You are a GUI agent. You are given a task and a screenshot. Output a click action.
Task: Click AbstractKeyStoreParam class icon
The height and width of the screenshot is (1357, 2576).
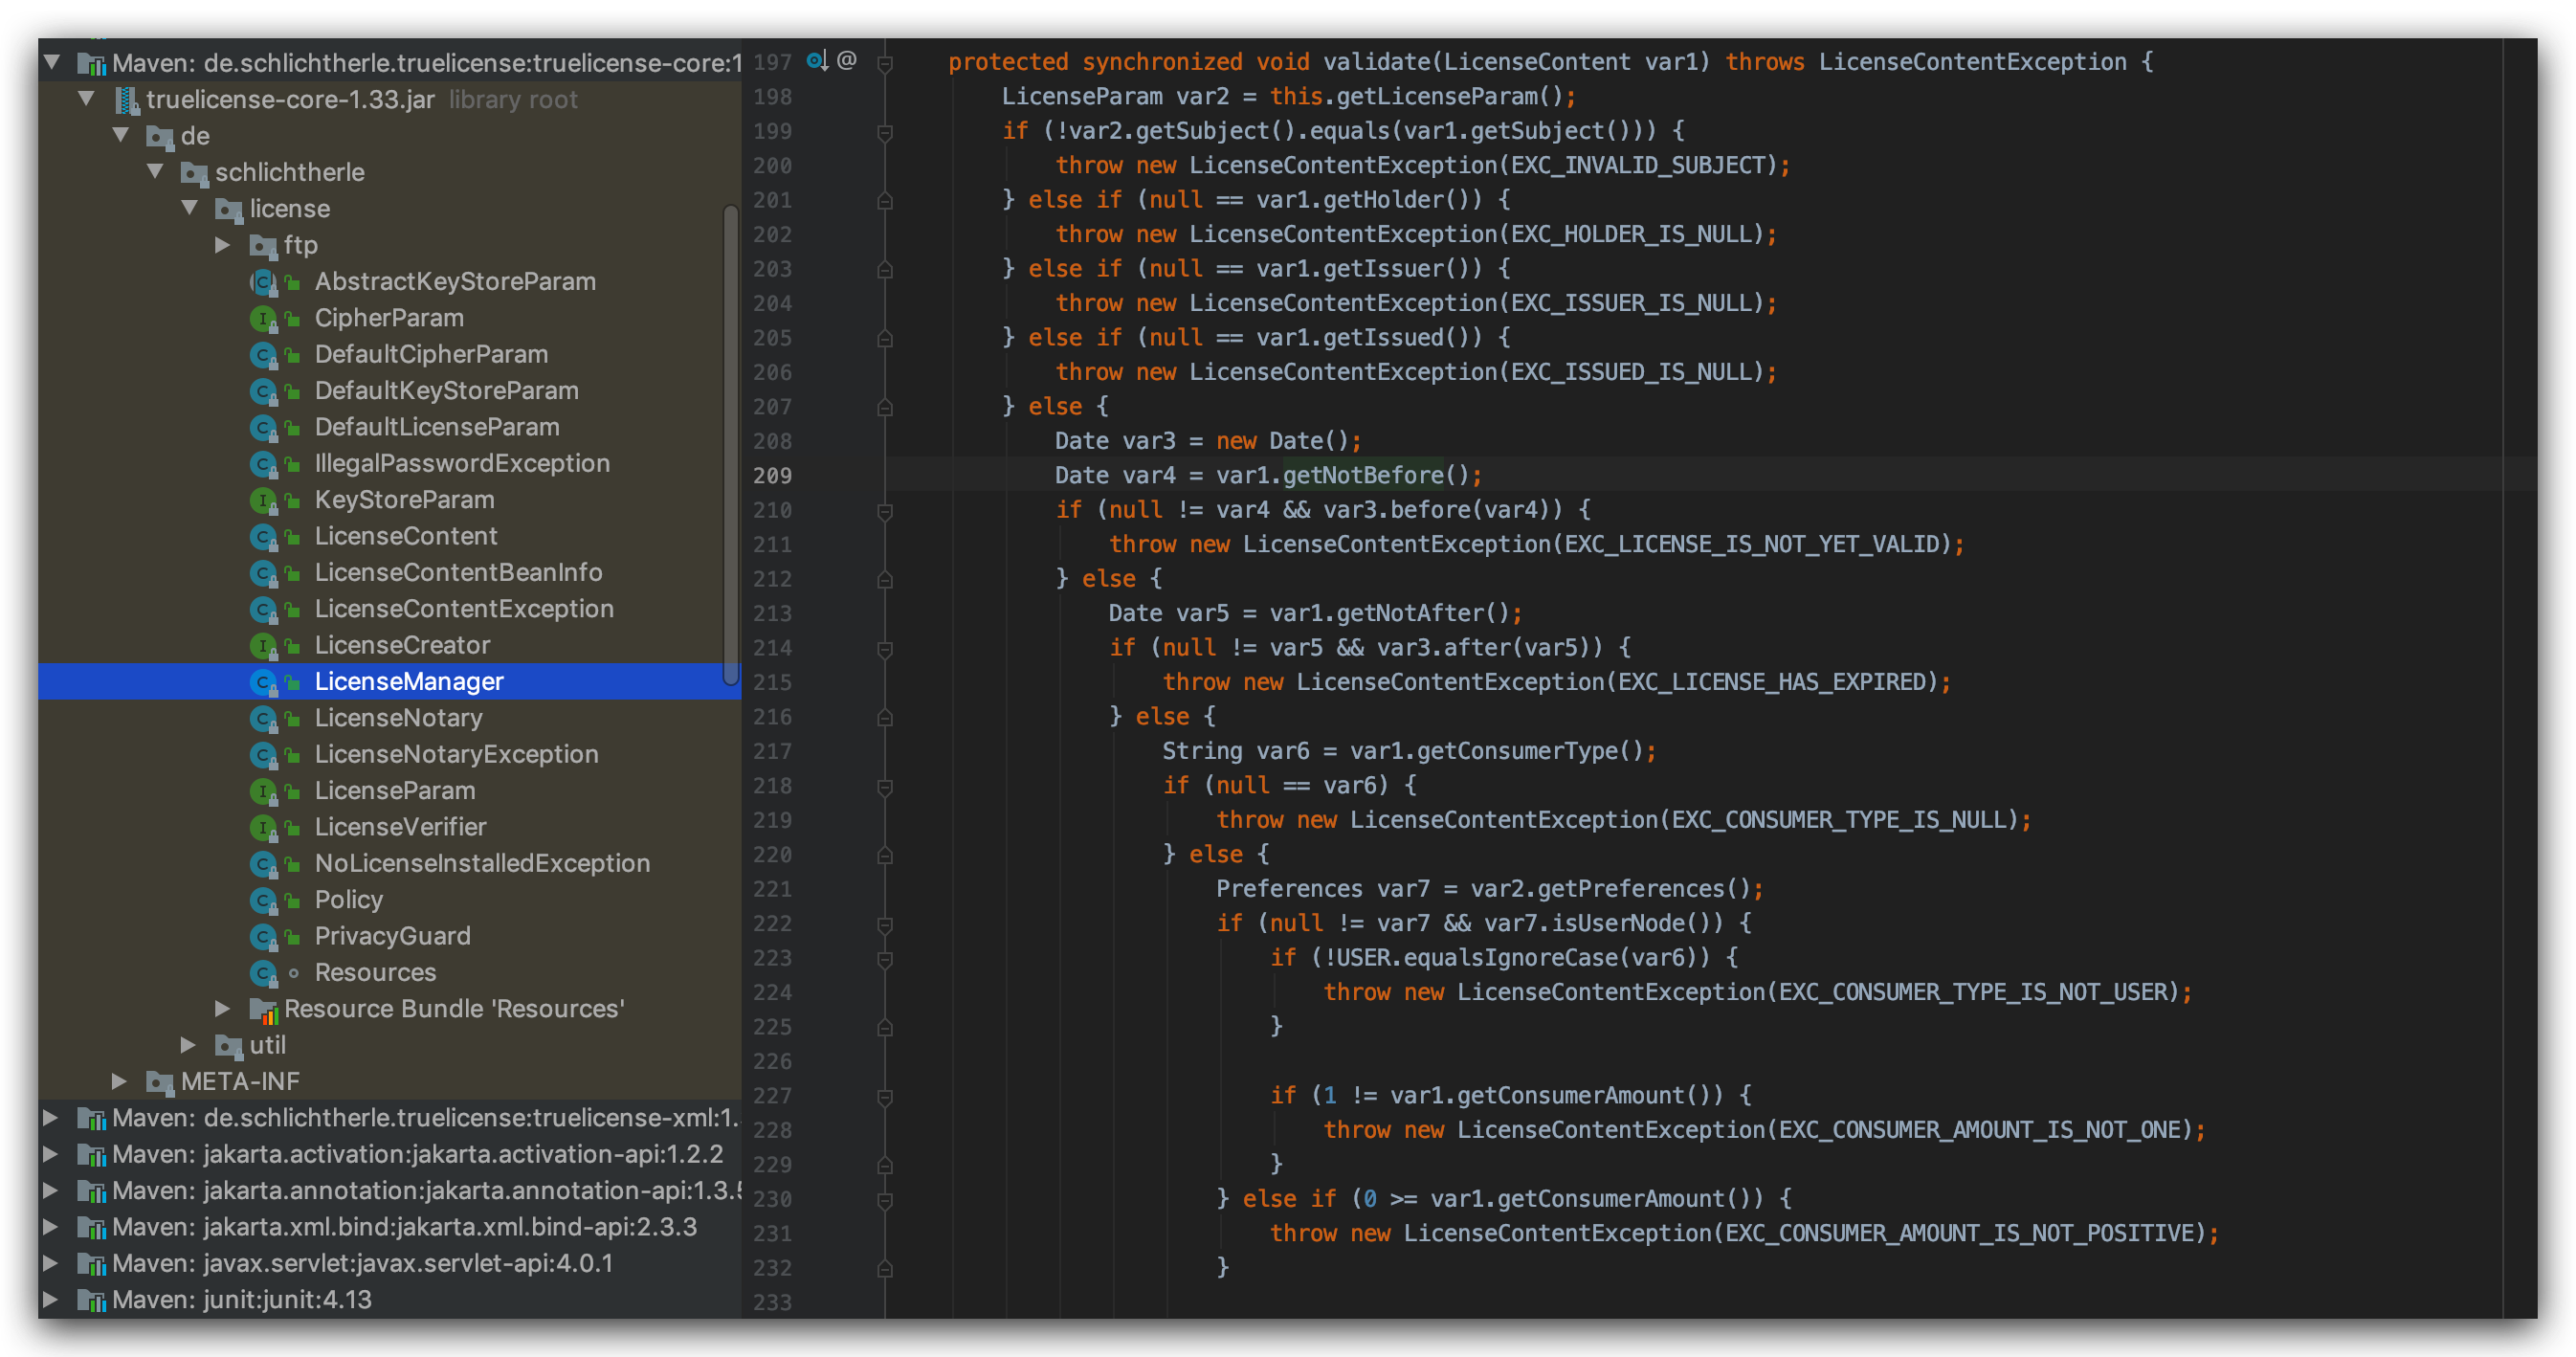[263, 282]
